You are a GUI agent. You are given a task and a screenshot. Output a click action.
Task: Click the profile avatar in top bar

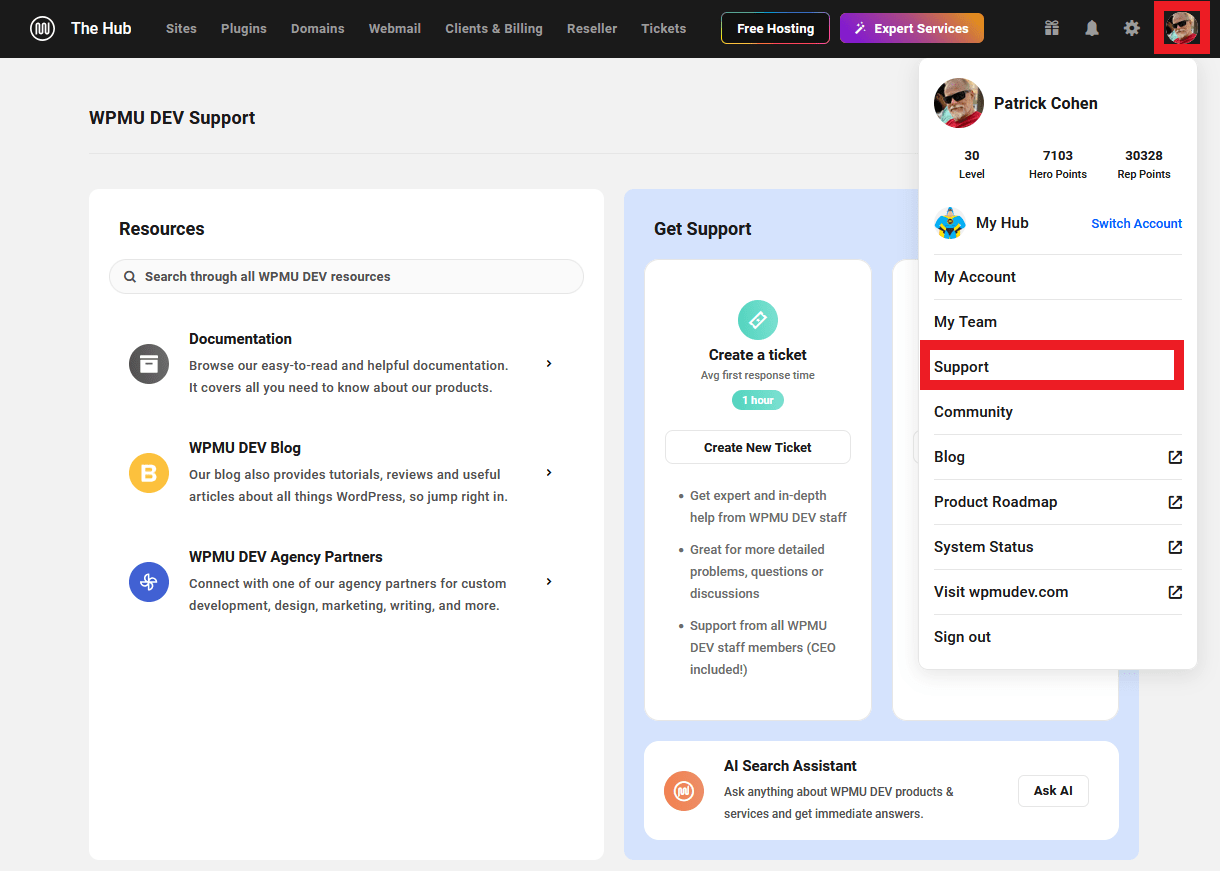[x=1181, y=28]
